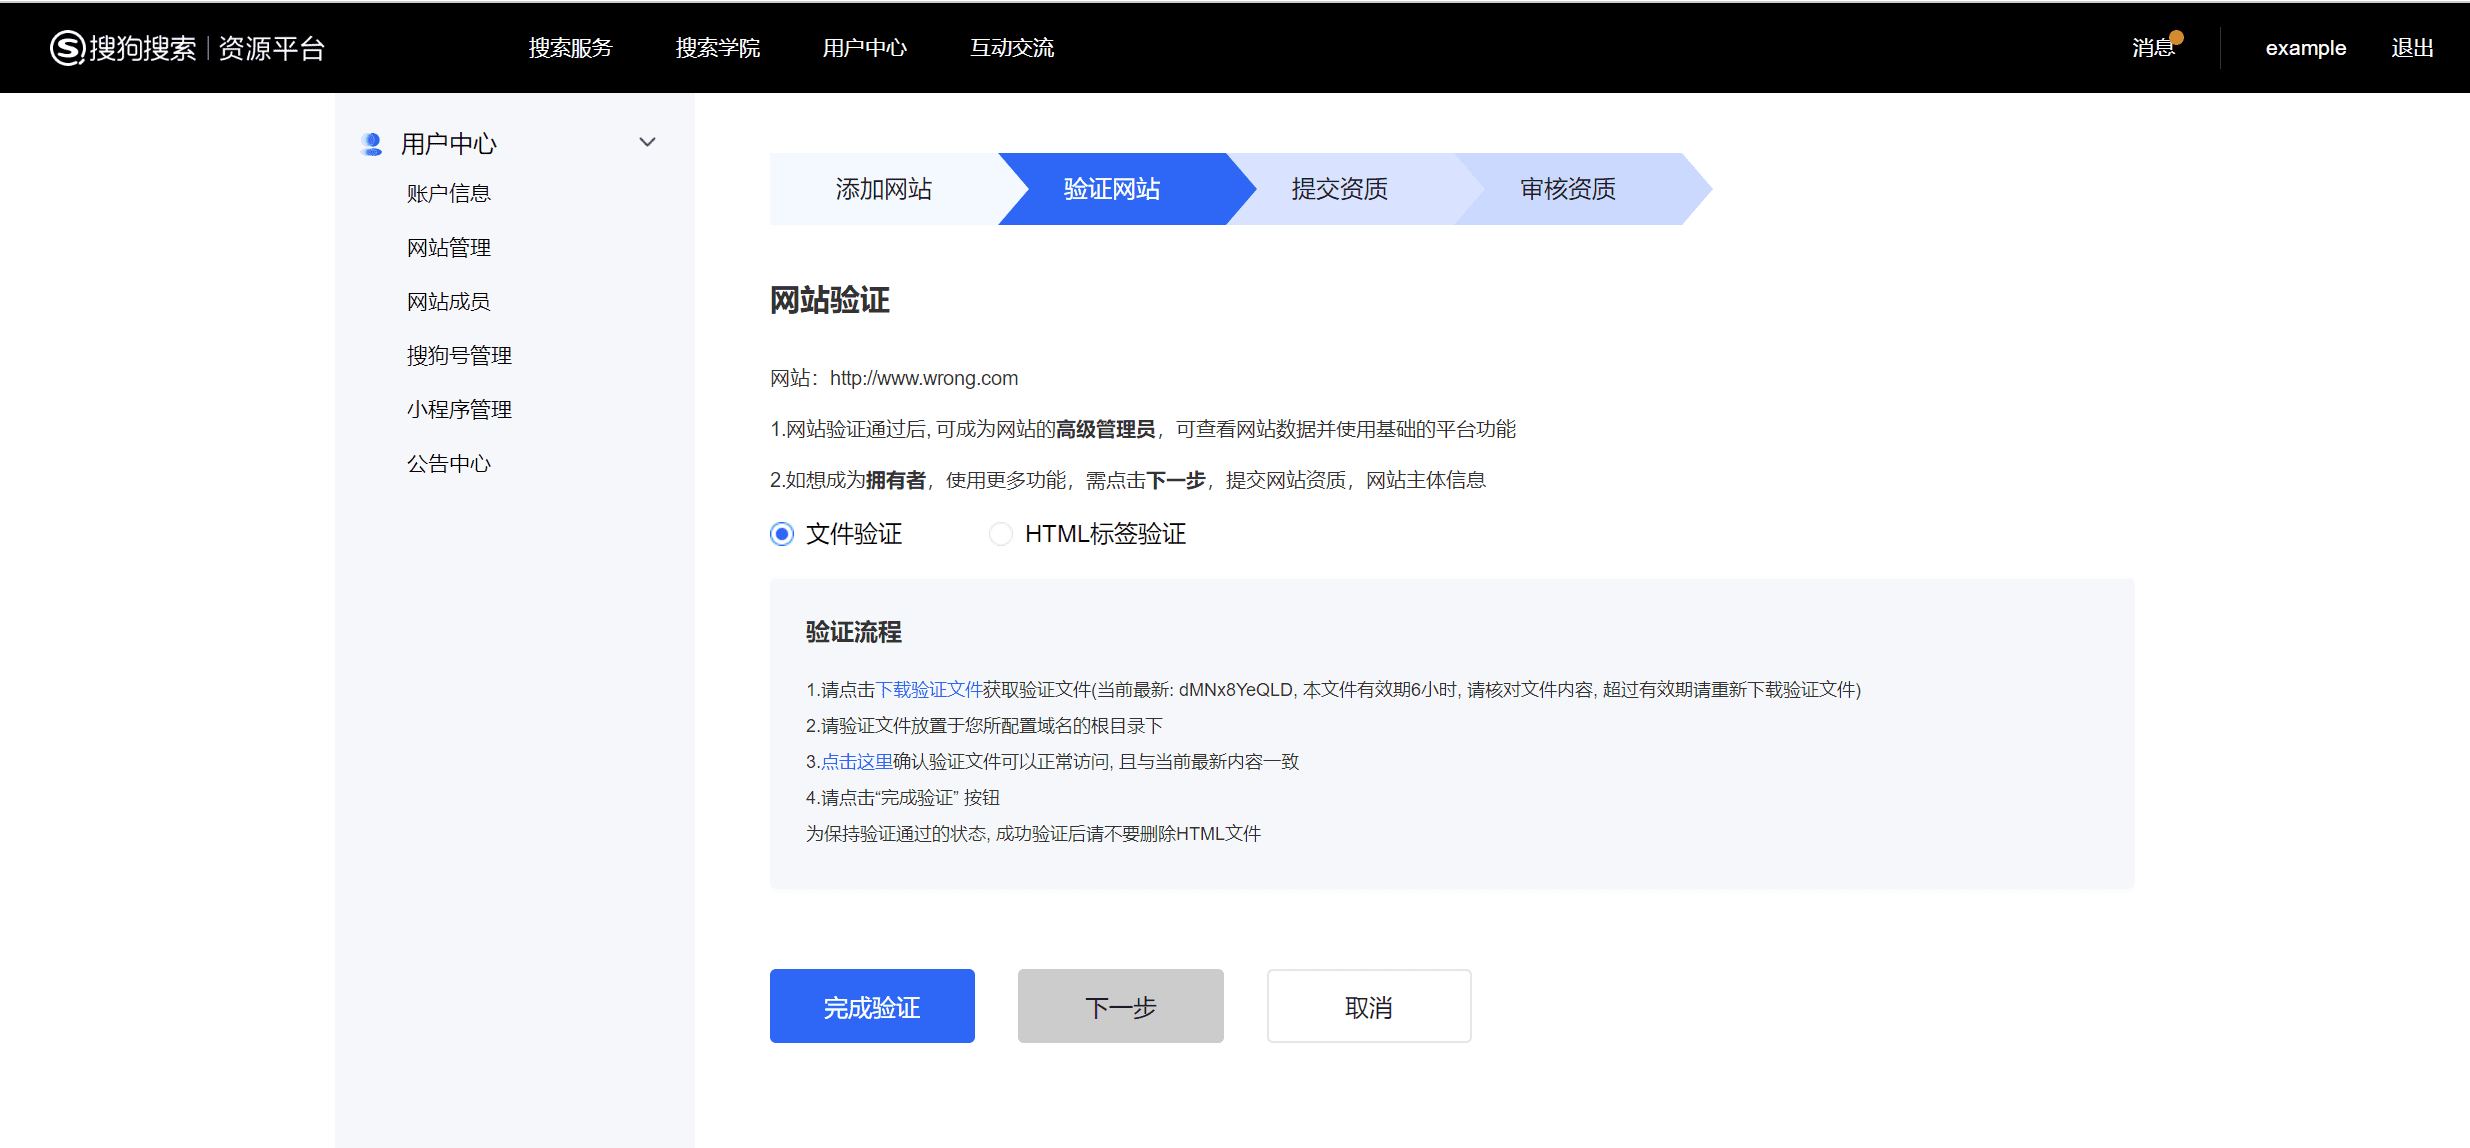Click the Sogou logo icon
This screenshot has width=2470, height=1148.
67,48
